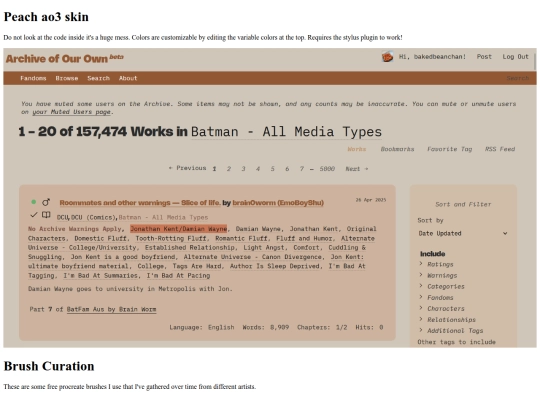The height and width of the screenshot is (405, 540).
Task: Open the Fandoms menu
Action: 33,78
